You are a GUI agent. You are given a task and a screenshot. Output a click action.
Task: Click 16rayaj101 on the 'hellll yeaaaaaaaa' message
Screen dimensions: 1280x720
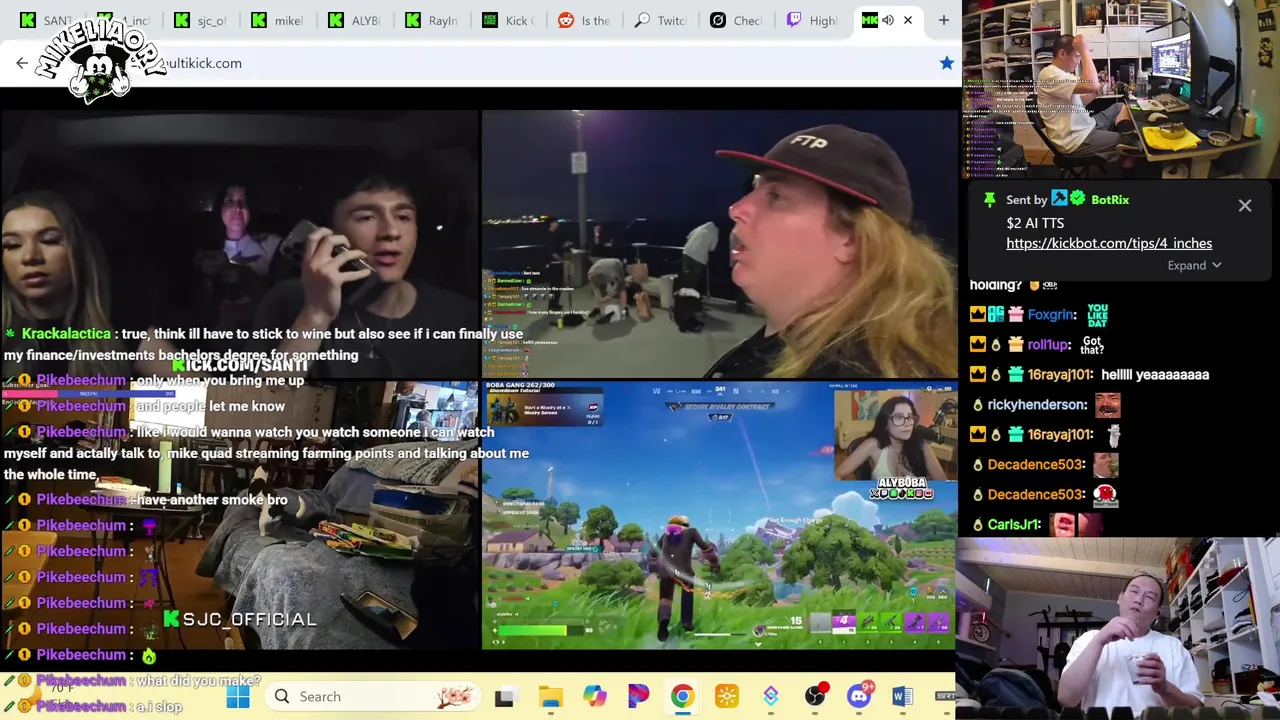tap(1059, 374)
